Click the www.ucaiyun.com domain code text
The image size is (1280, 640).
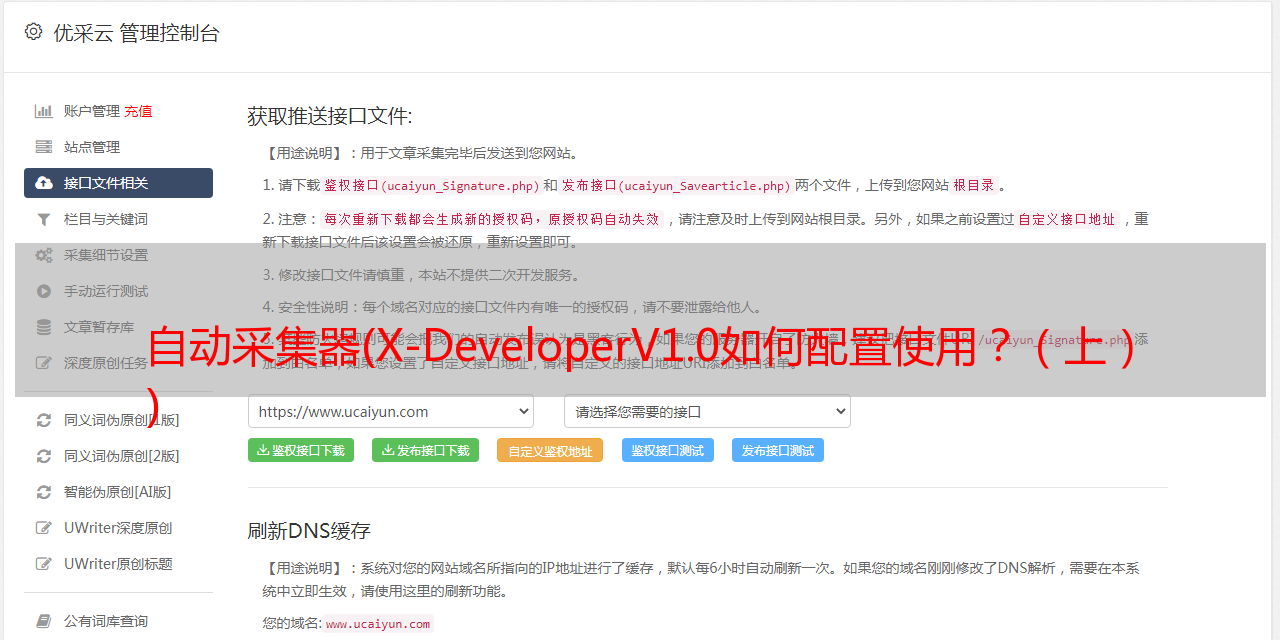coord(378,623)
